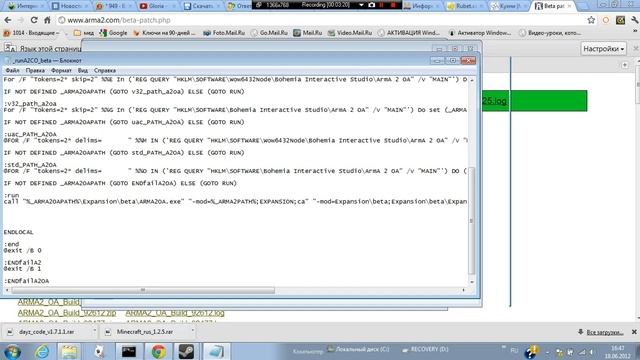Open ARMA2_OA_Build_92612.zip link
Screen dimensions: 640x360
click(x=67, y=313)
